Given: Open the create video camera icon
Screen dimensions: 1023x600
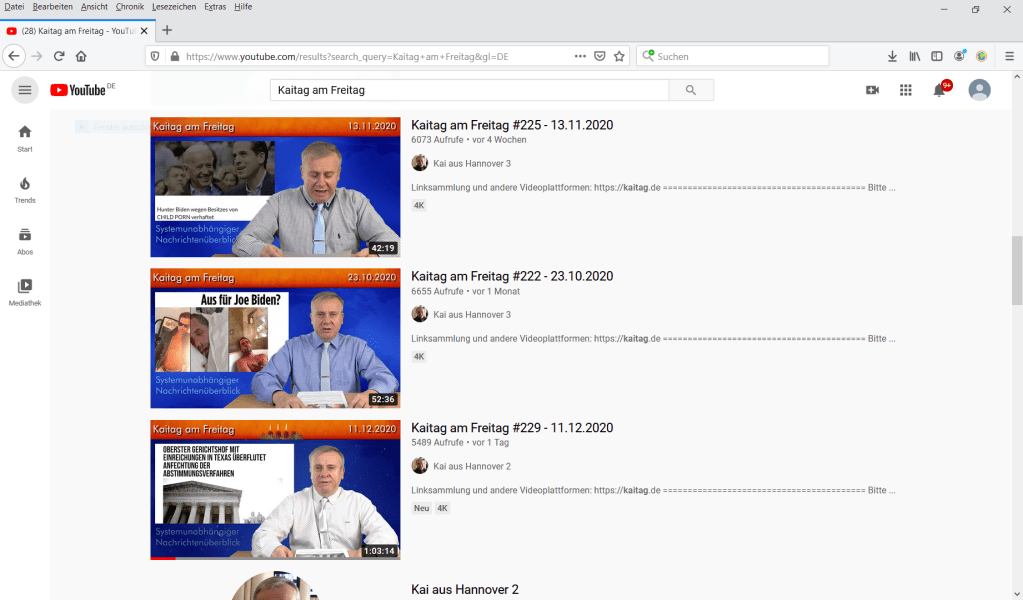Looking at the screenshot, I should 872,90.
